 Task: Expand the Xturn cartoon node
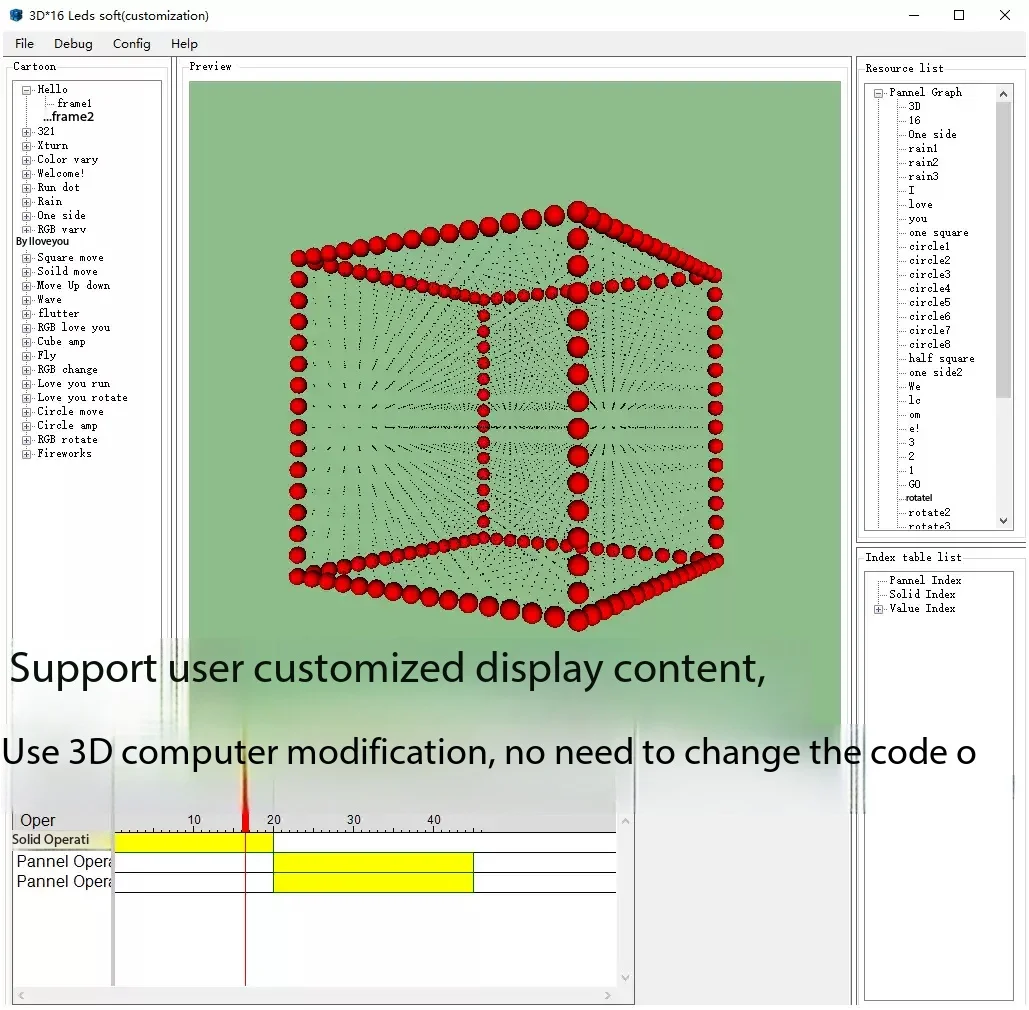(x=26, y=146)
